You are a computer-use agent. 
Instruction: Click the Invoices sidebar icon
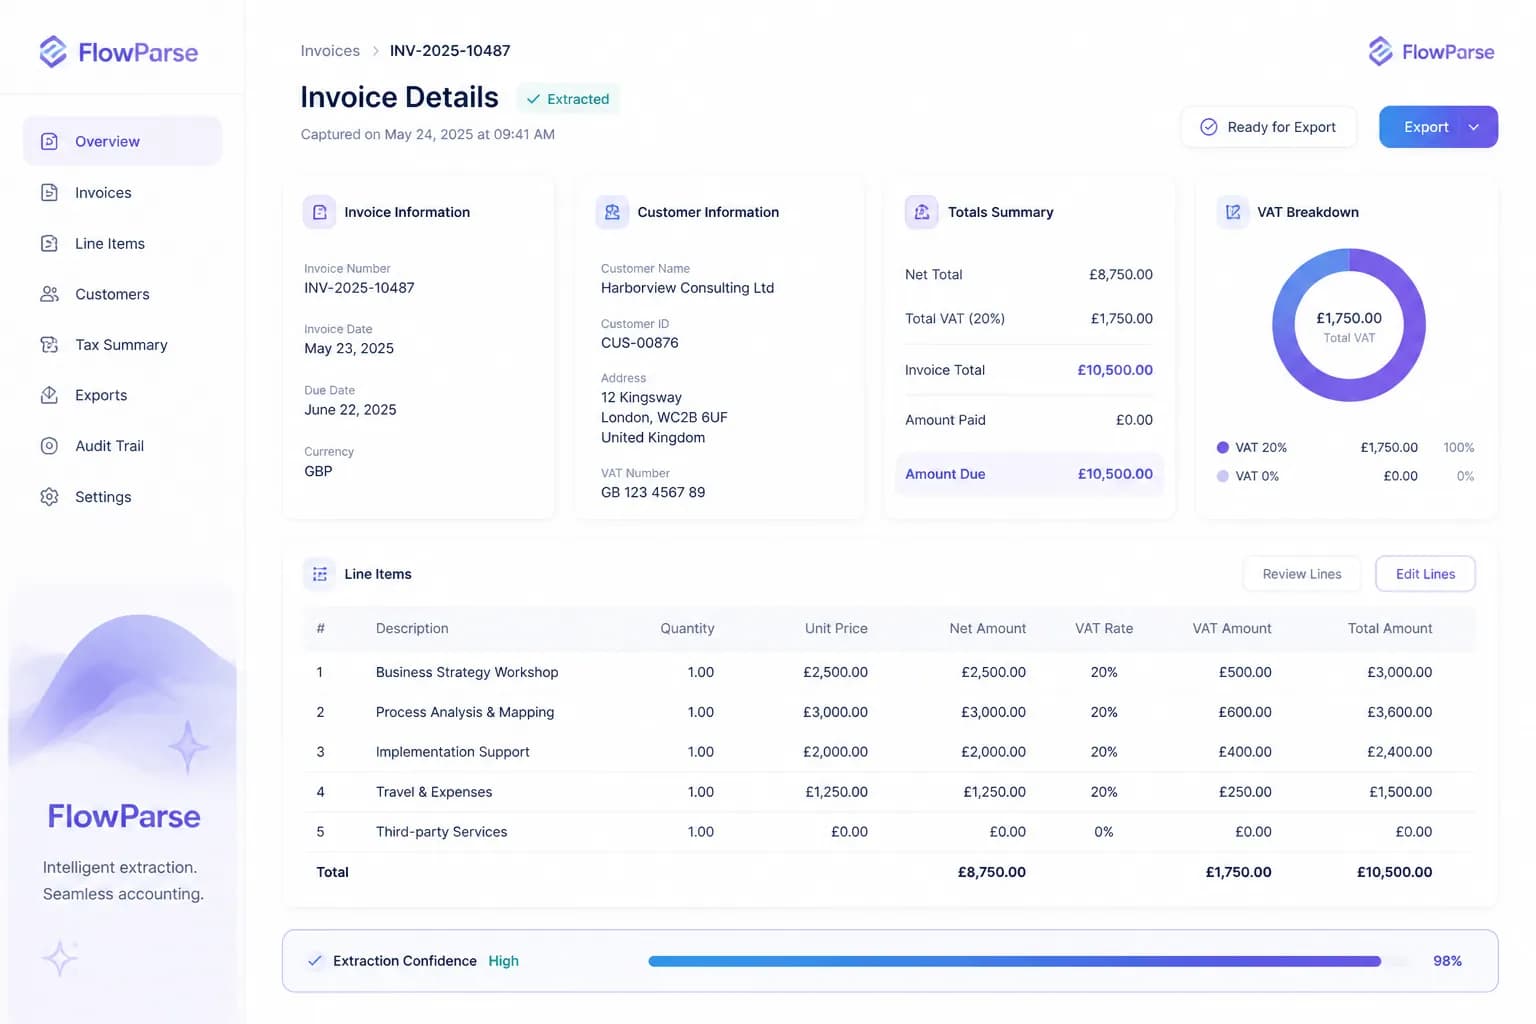(x=49, y=192)
